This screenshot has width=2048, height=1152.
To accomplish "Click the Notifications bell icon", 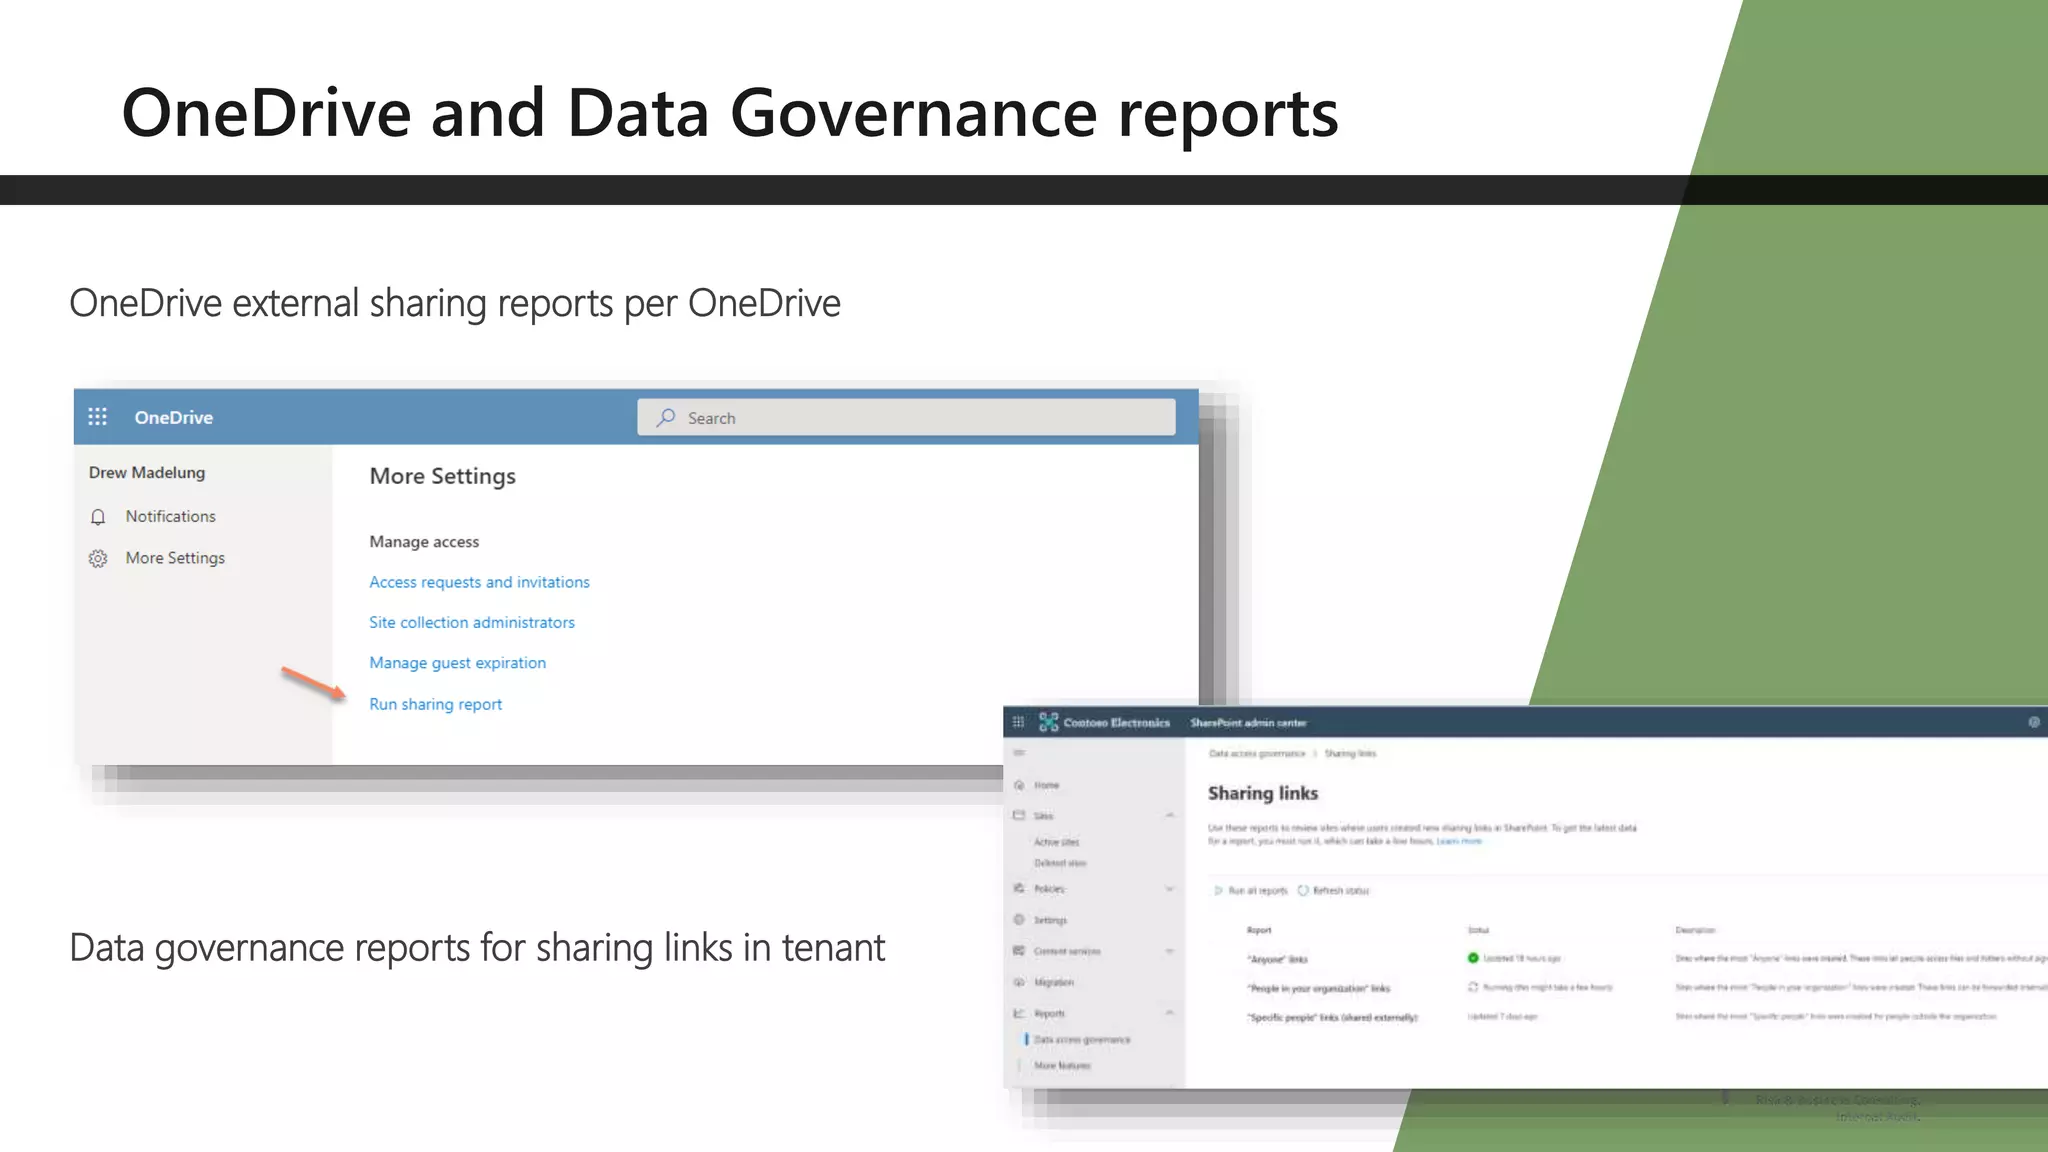I will coord(98,517).
